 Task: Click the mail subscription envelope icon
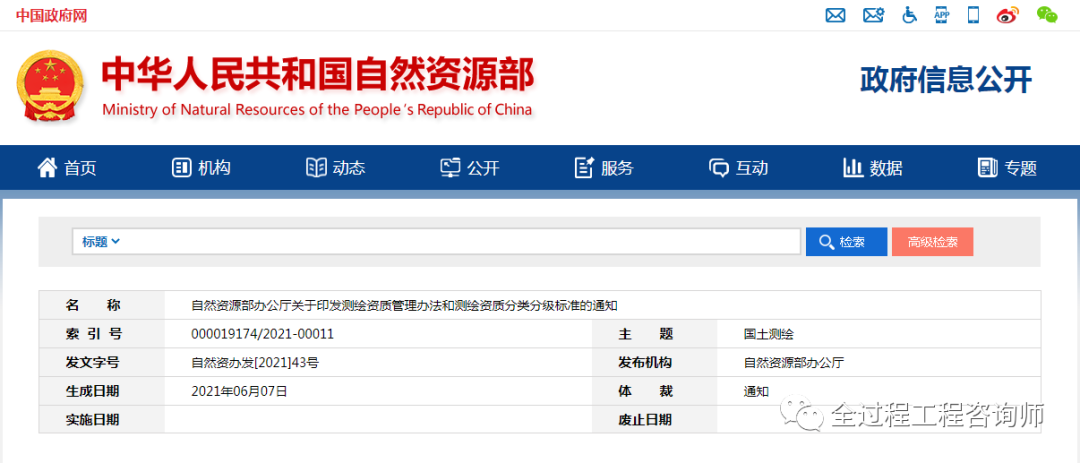pyautogui.click(x=873, y=14)
